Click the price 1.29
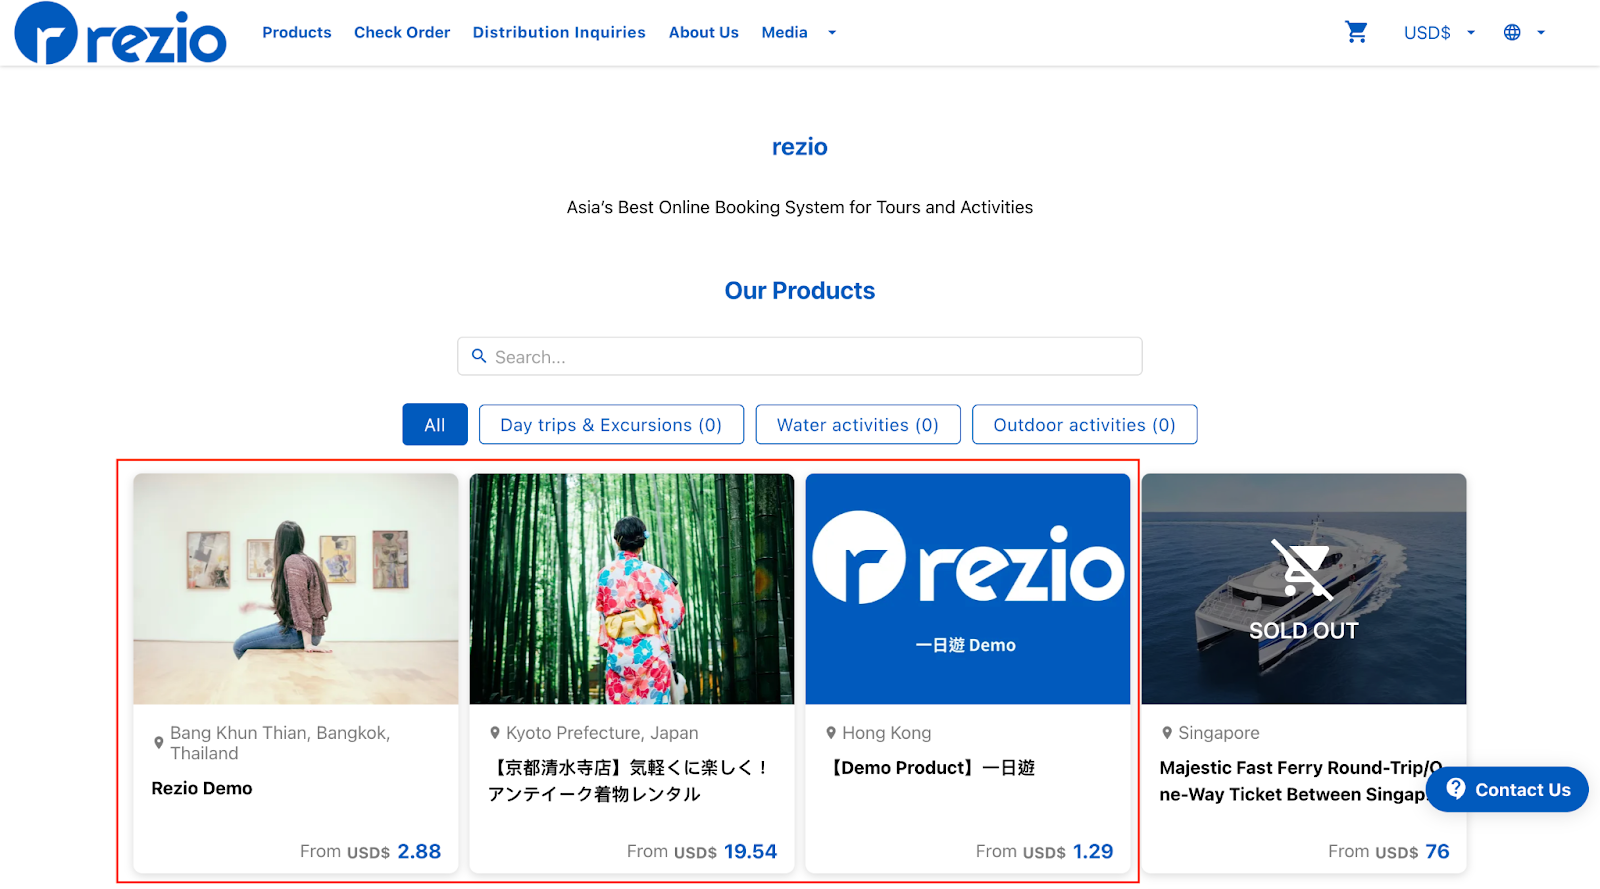 1093,851
